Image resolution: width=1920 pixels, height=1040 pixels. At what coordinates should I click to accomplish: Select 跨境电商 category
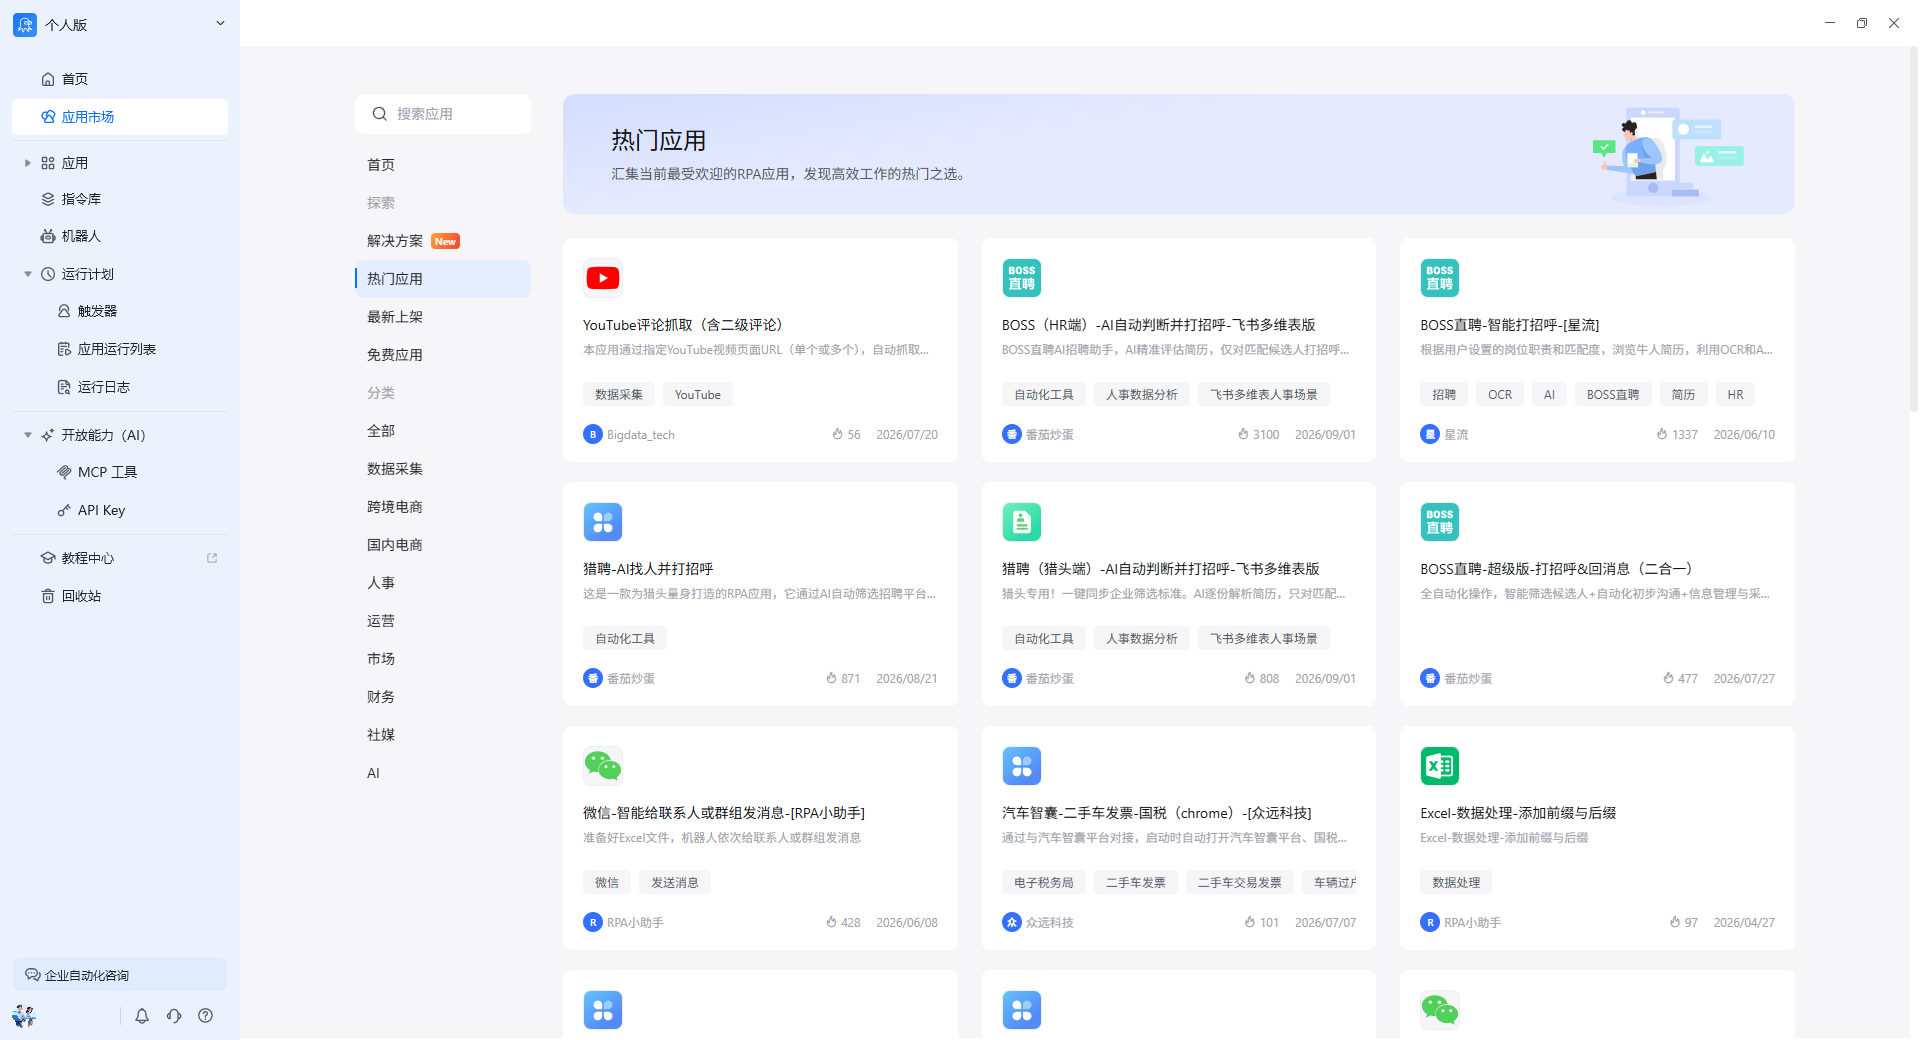coord(443,507)
